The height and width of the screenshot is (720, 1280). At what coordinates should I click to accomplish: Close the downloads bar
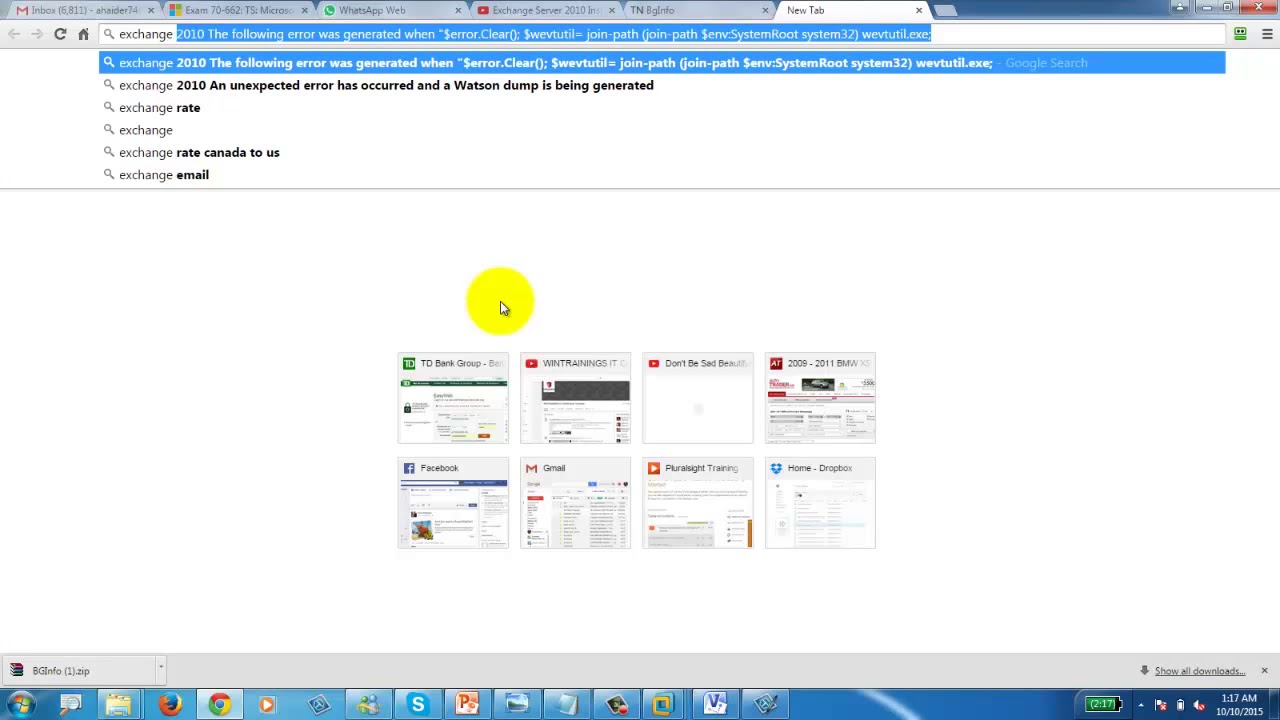pos(1264,670)
